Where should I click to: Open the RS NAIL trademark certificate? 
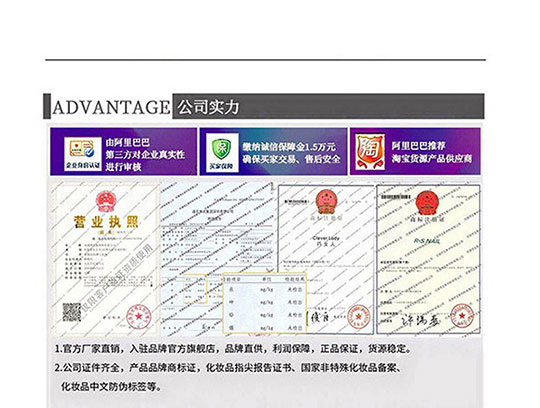pyautogui.click(x=428, y=259)
